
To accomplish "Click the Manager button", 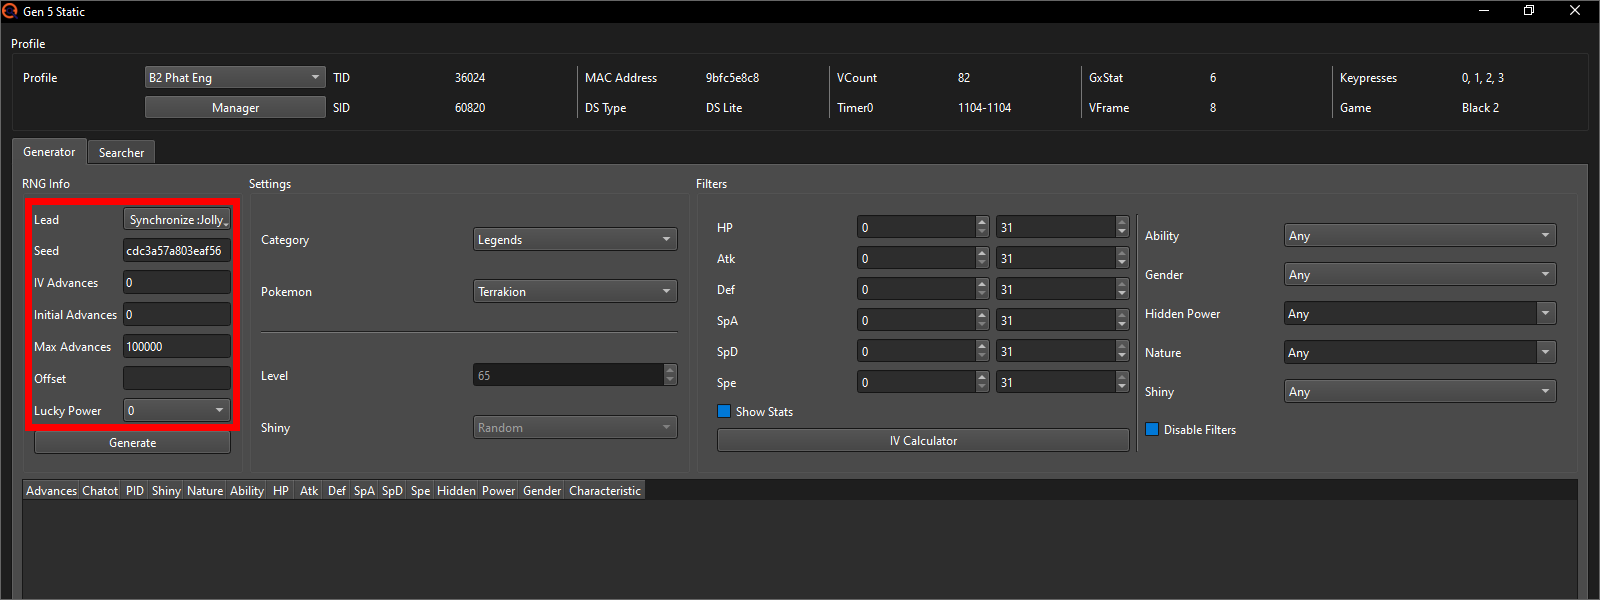I will point(235,107).
